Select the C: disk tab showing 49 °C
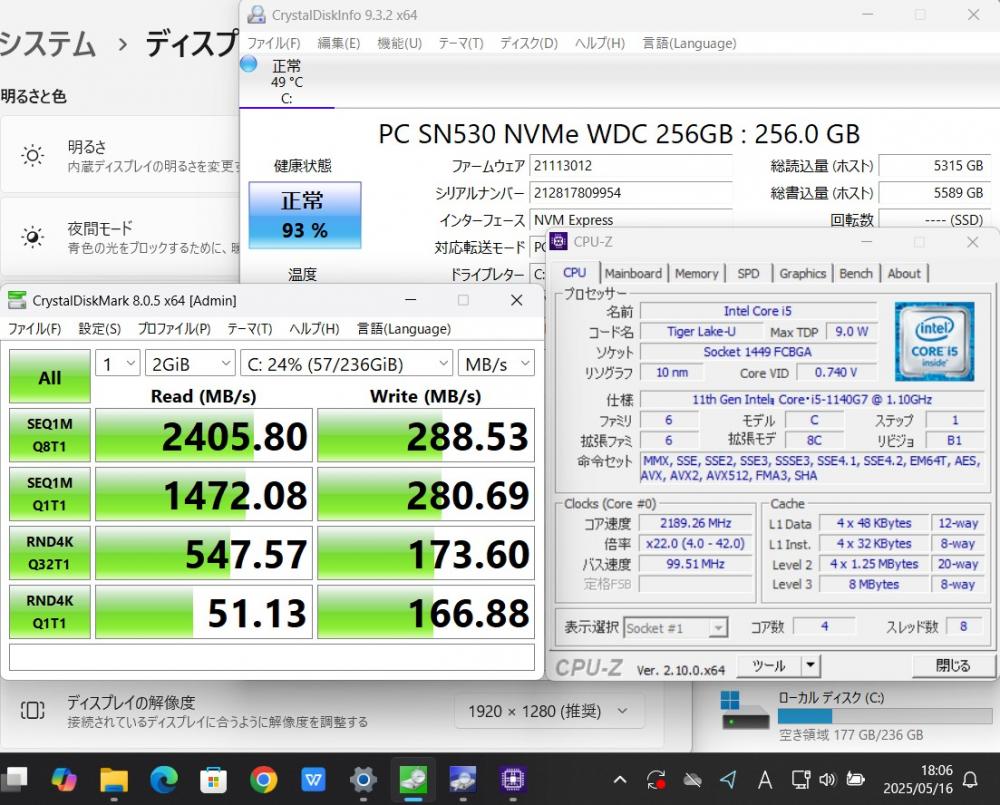This screenshot has width=1000, height=805. pyautogui.click(x=286, y=81)
